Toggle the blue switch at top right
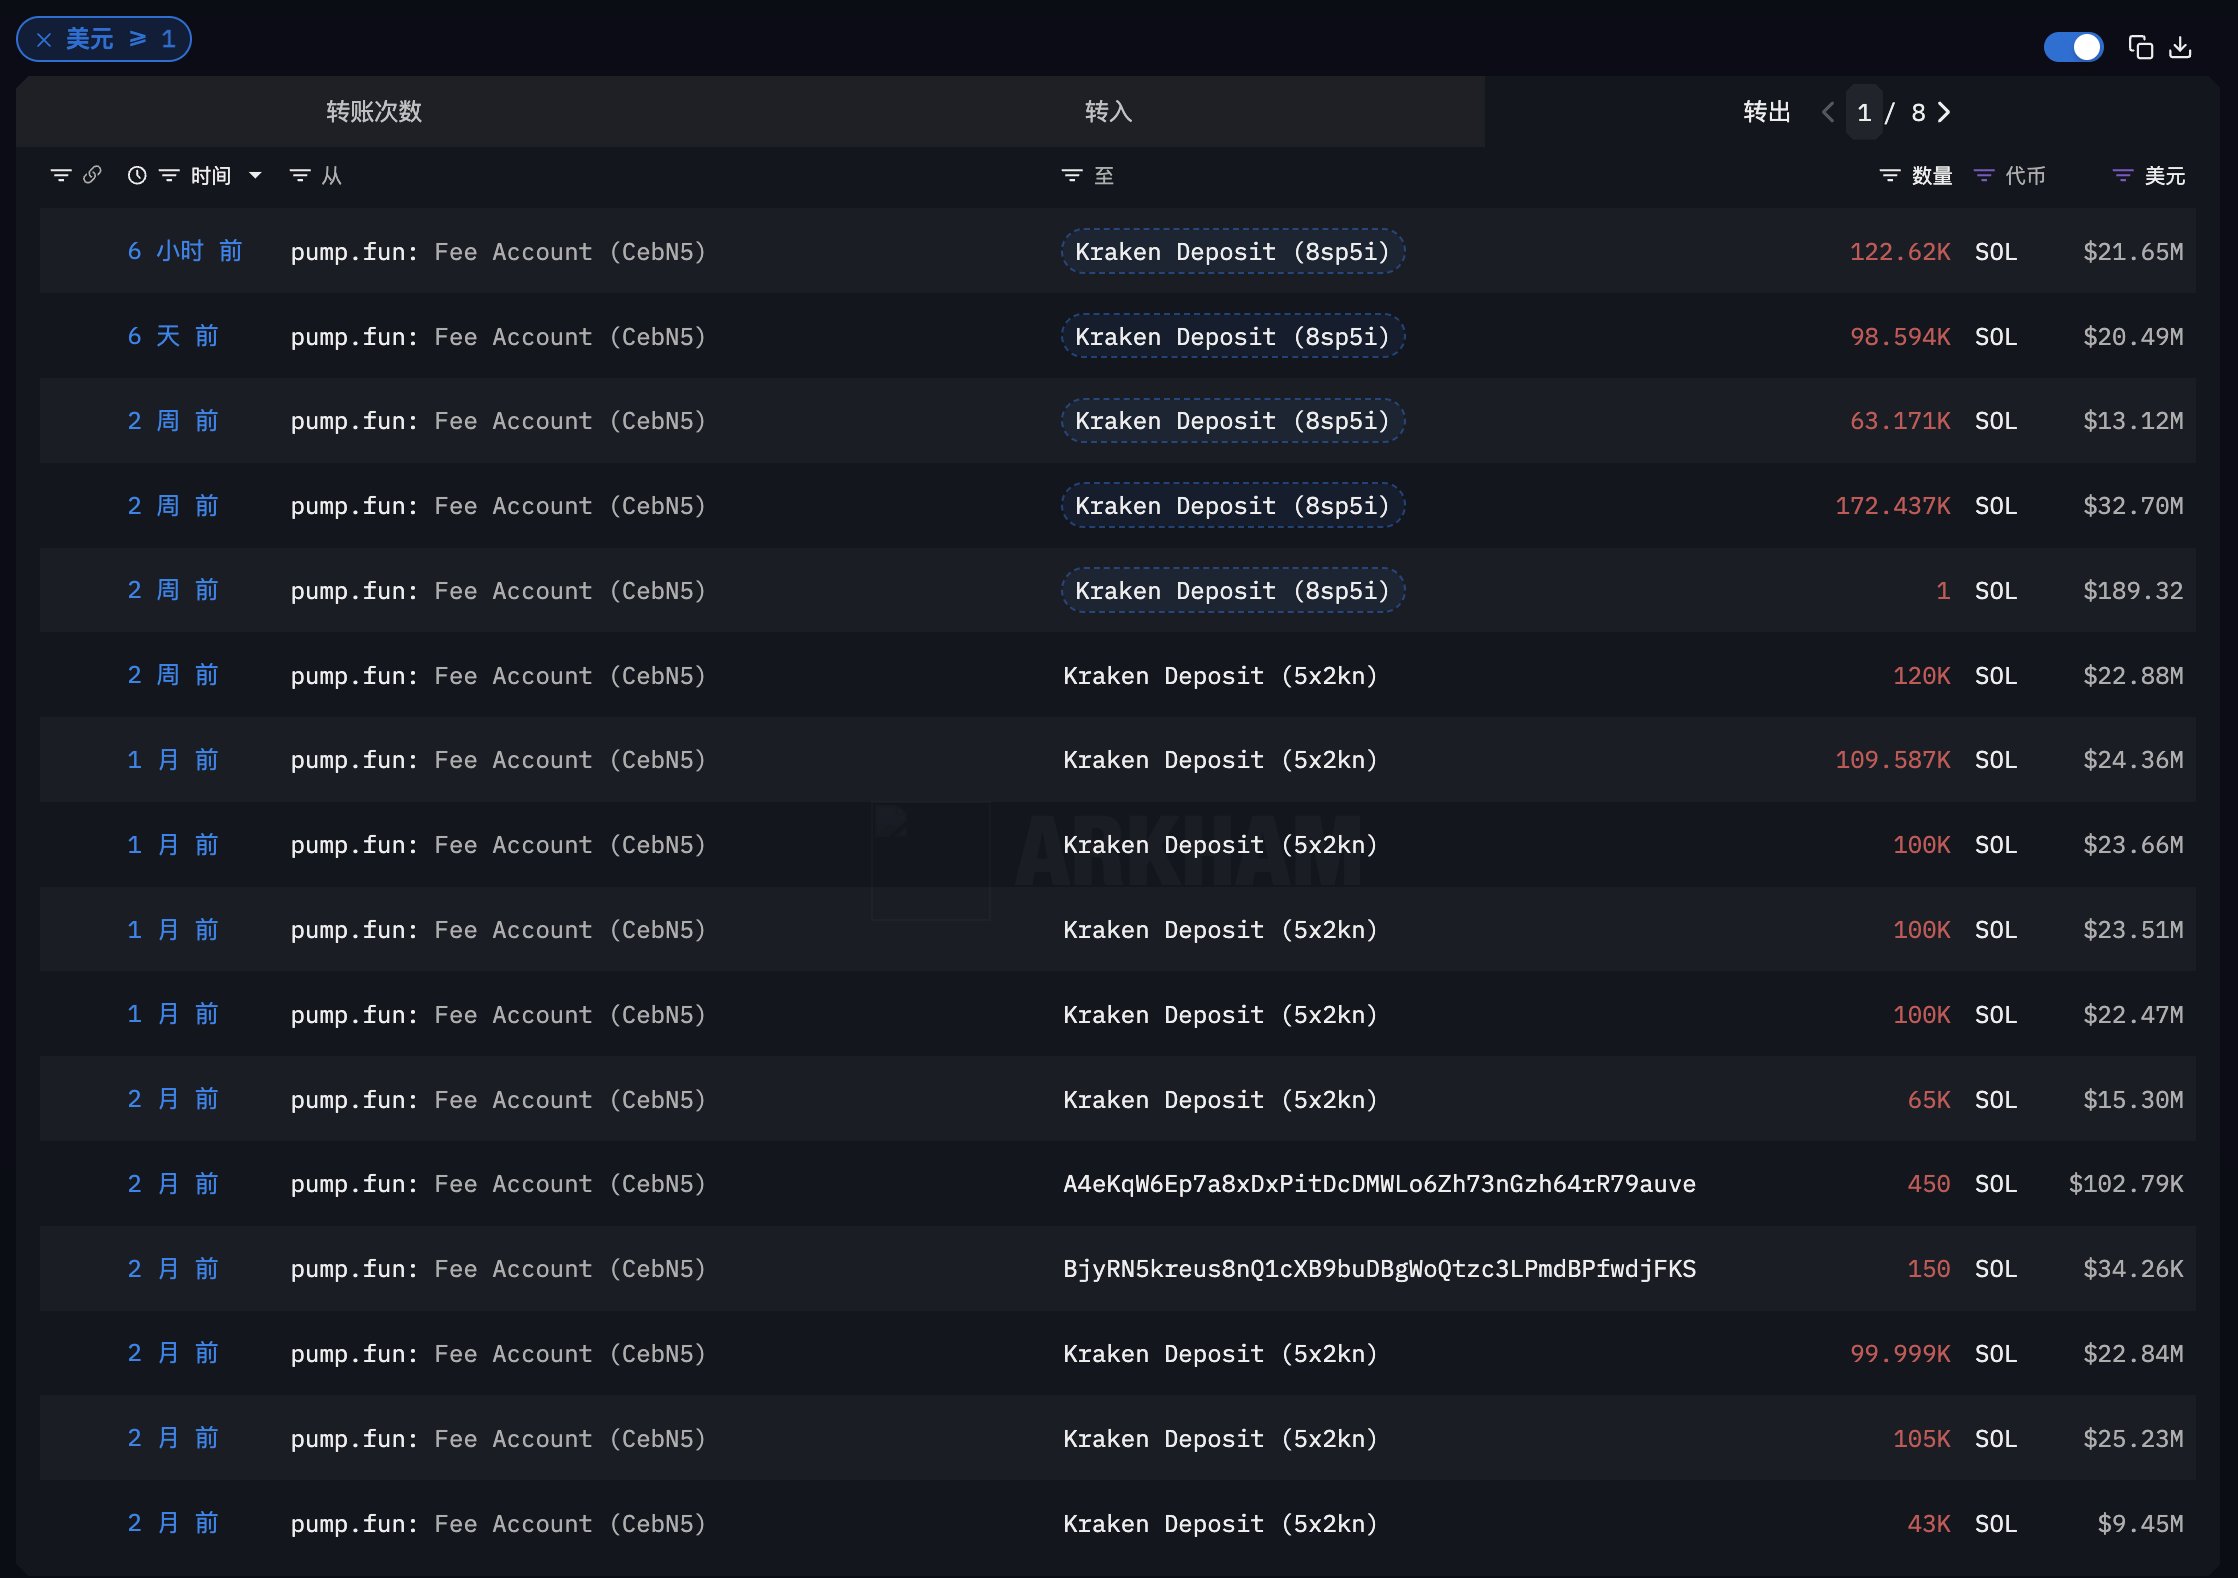 pyautogui.click(x=2073, y=47)
